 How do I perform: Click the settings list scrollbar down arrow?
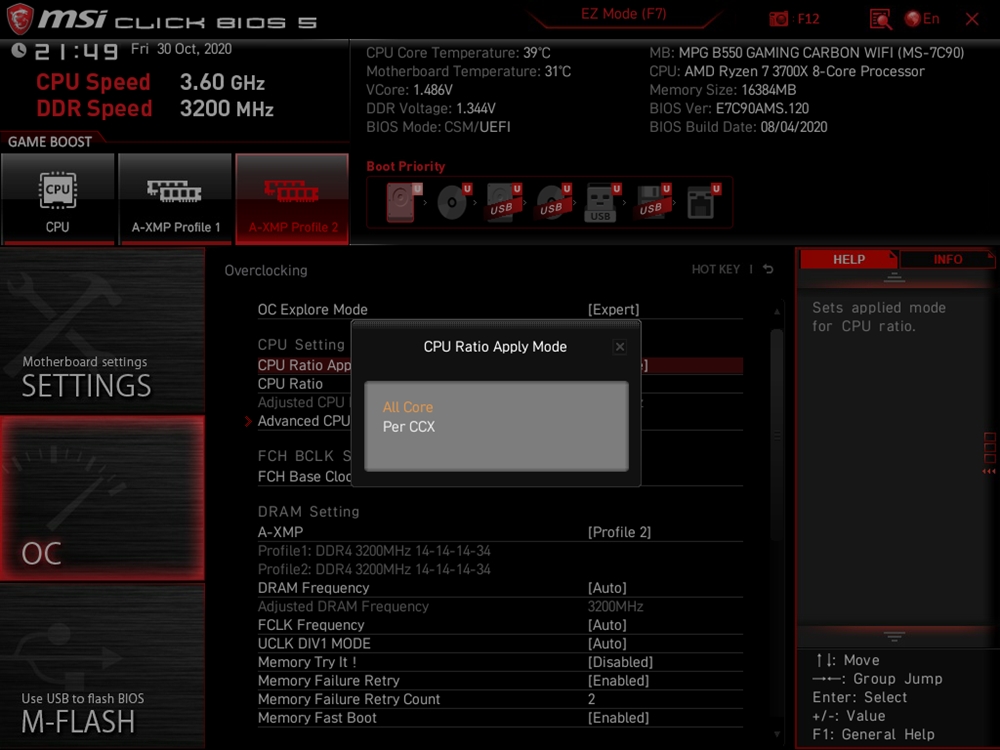click(x=776, y=734)
